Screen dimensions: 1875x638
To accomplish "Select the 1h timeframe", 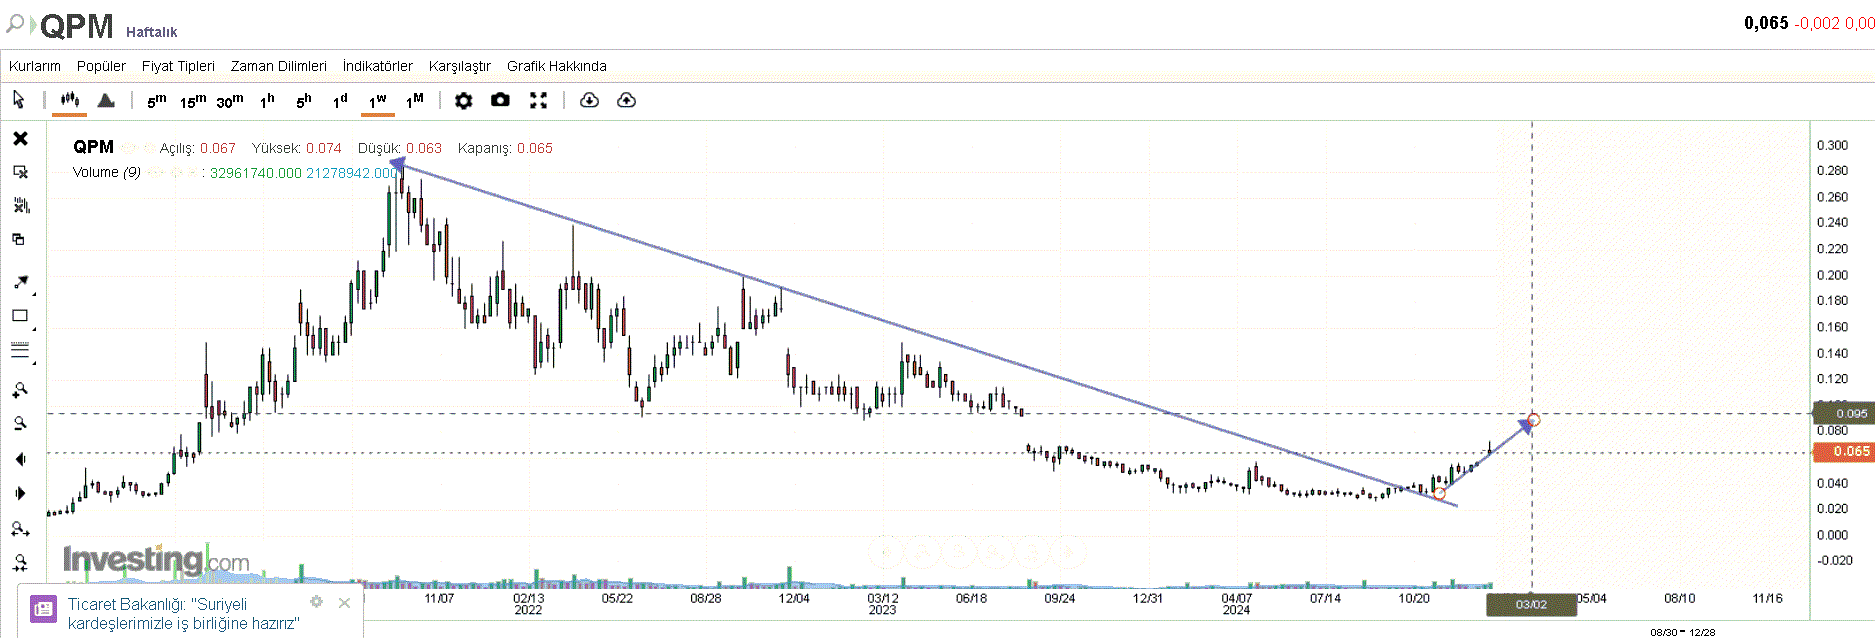I will pyautogui.click(x=267, y=101).
